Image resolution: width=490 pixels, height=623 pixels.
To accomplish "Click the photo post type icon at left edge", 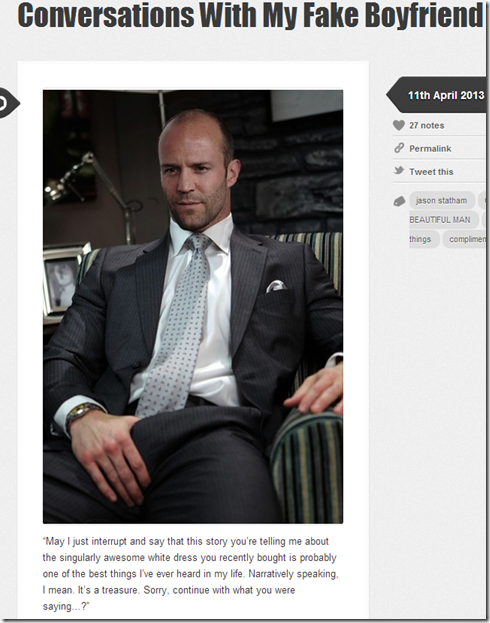I will tap(8, 103).
